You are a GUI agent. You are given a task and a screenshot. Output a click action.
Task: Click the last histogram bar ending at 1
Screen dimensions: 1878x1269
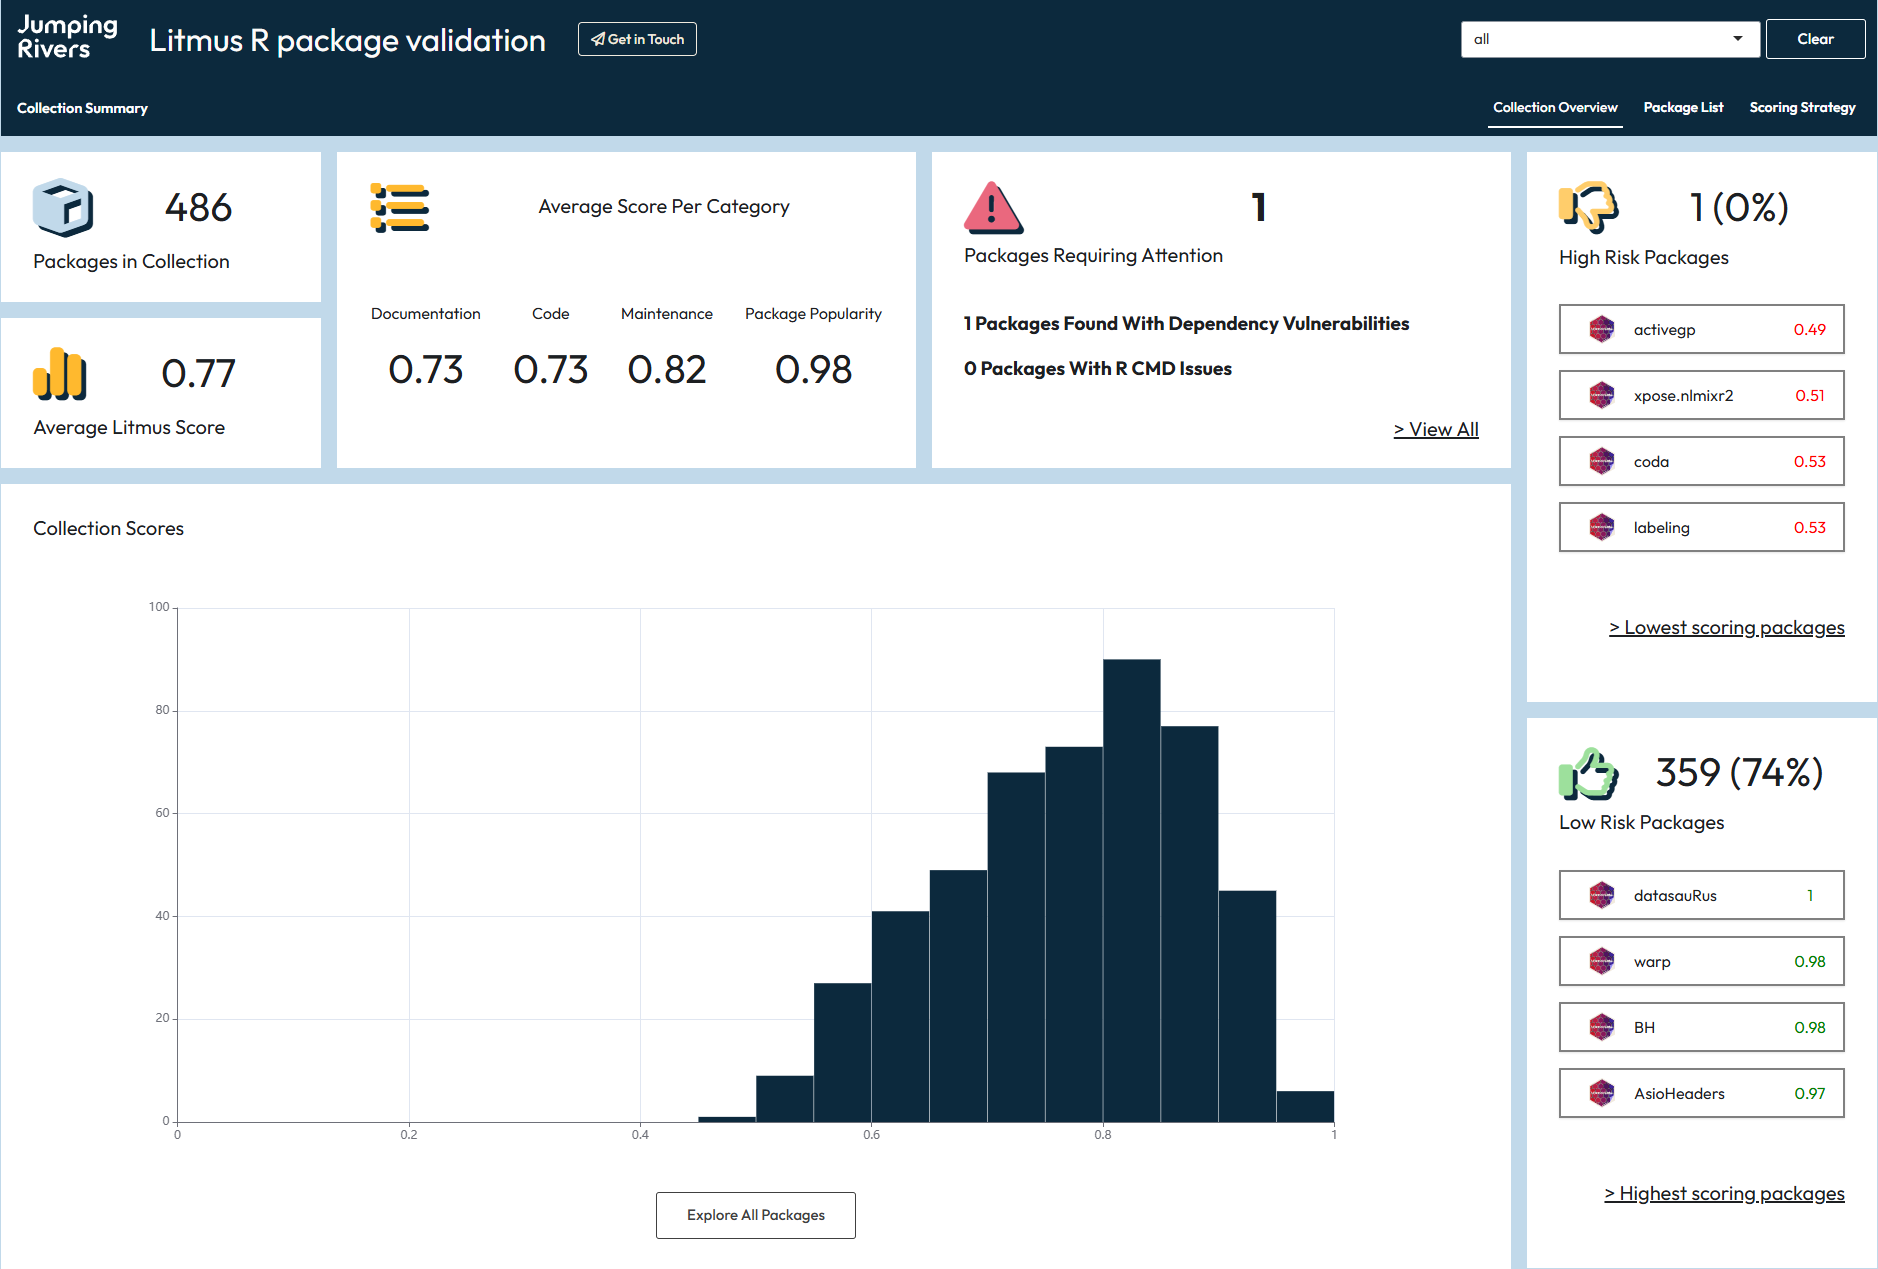tap(1305, 1106)
